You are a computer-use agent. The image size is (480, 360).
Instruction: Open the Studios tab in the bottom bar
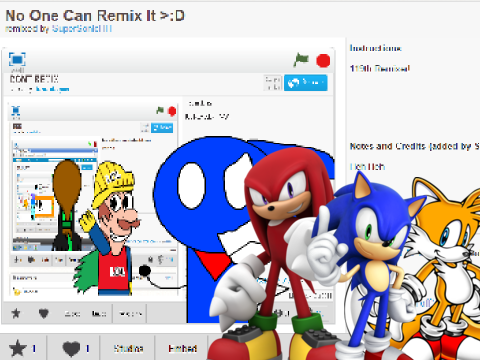click(128, 349)
